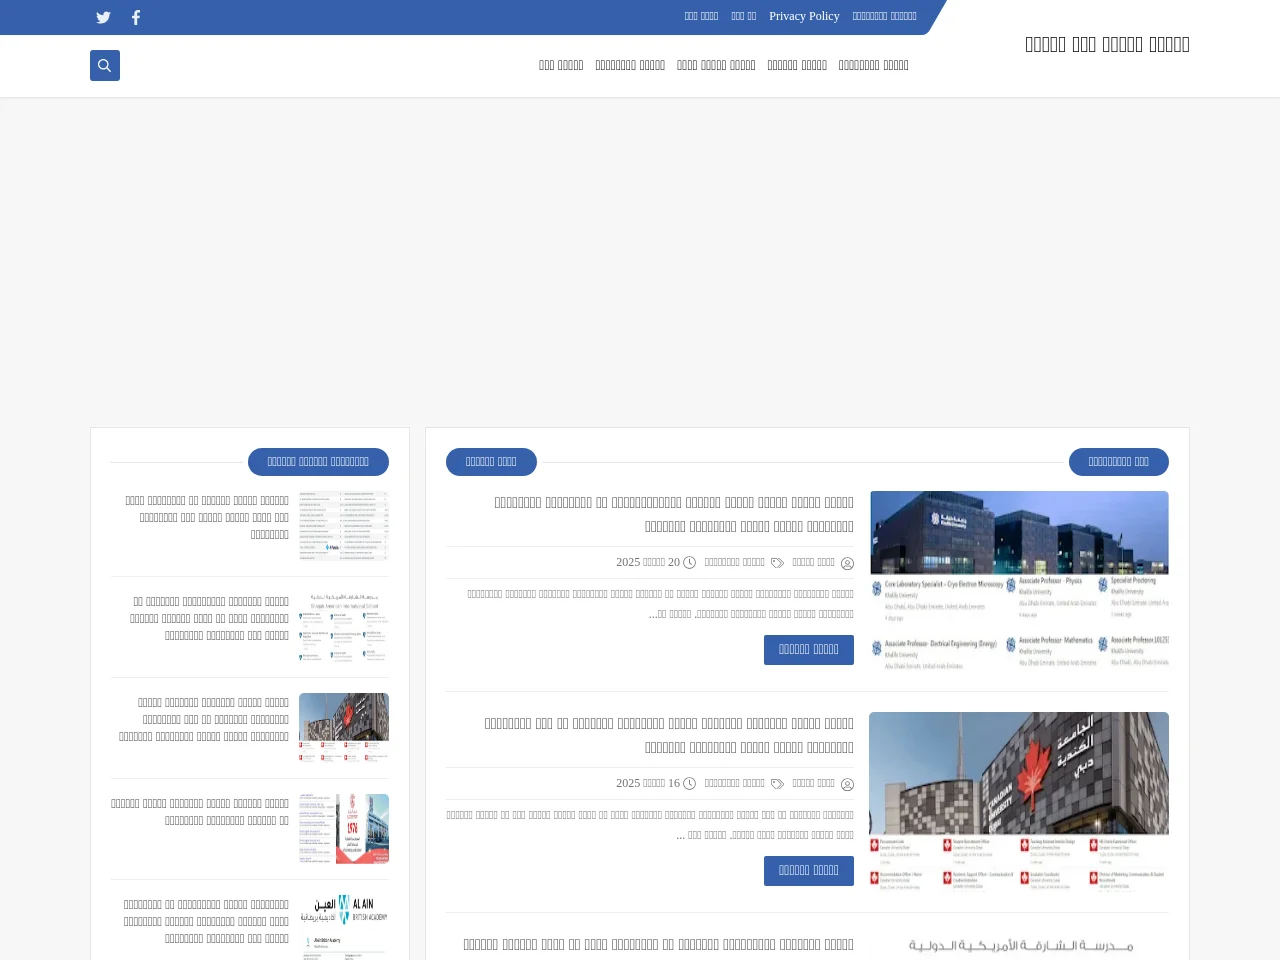The height and width of the screenshot is (960, 1280).
Task: Open the headline of the Khalifa University post
Action: pyautogui.click(x=674, y=514)
